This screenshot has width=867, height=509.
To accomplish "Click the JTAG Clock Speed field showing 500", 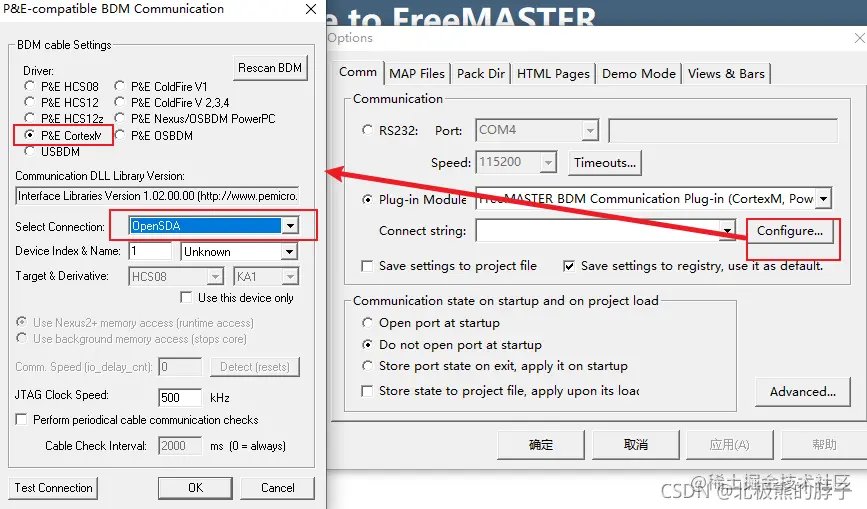I will (180, 397).
